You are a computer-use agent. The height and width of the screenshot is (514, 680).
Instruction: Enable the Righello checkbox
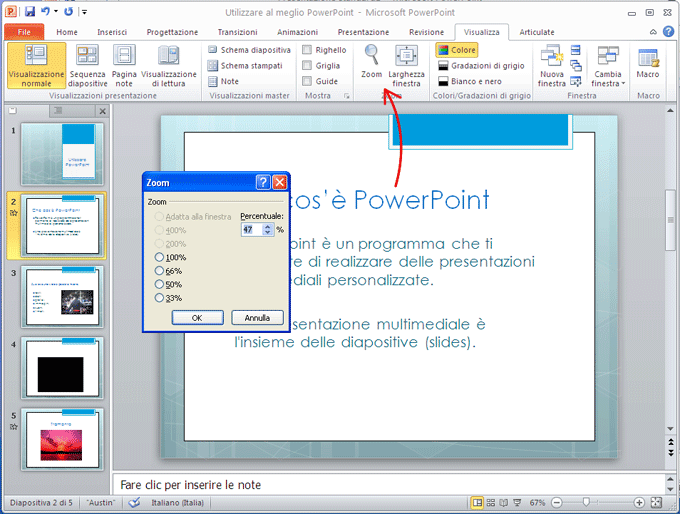coord(307,50)
